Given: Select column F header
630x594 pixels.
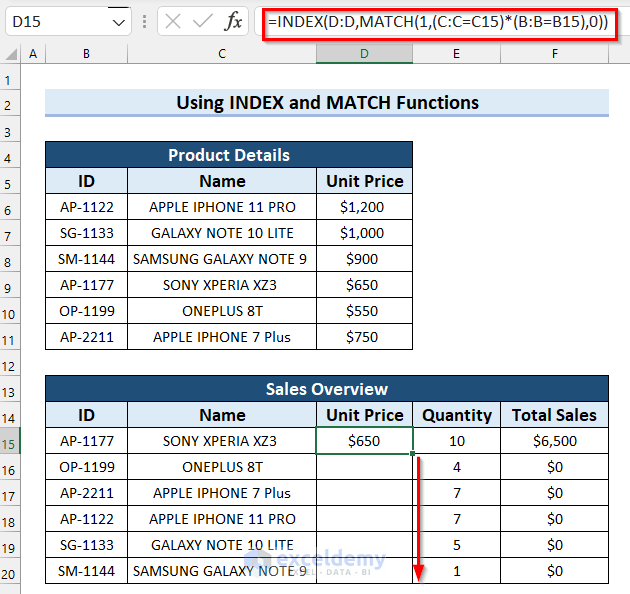Looking at the screenshot, I should tap(554, 54).
